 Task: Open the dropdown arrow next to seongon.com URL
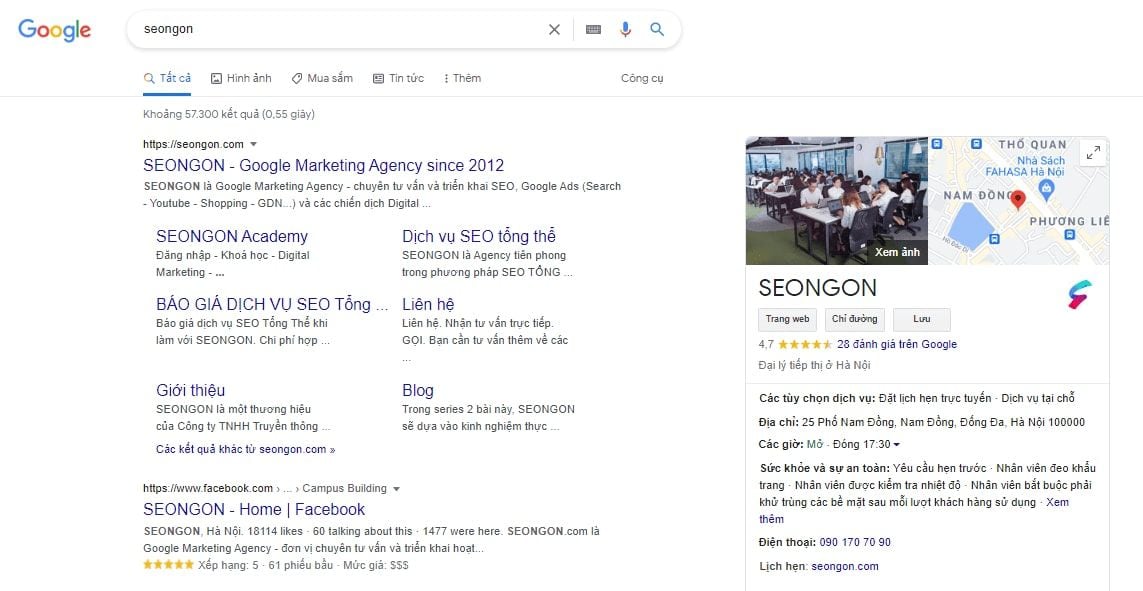point(254,144)
